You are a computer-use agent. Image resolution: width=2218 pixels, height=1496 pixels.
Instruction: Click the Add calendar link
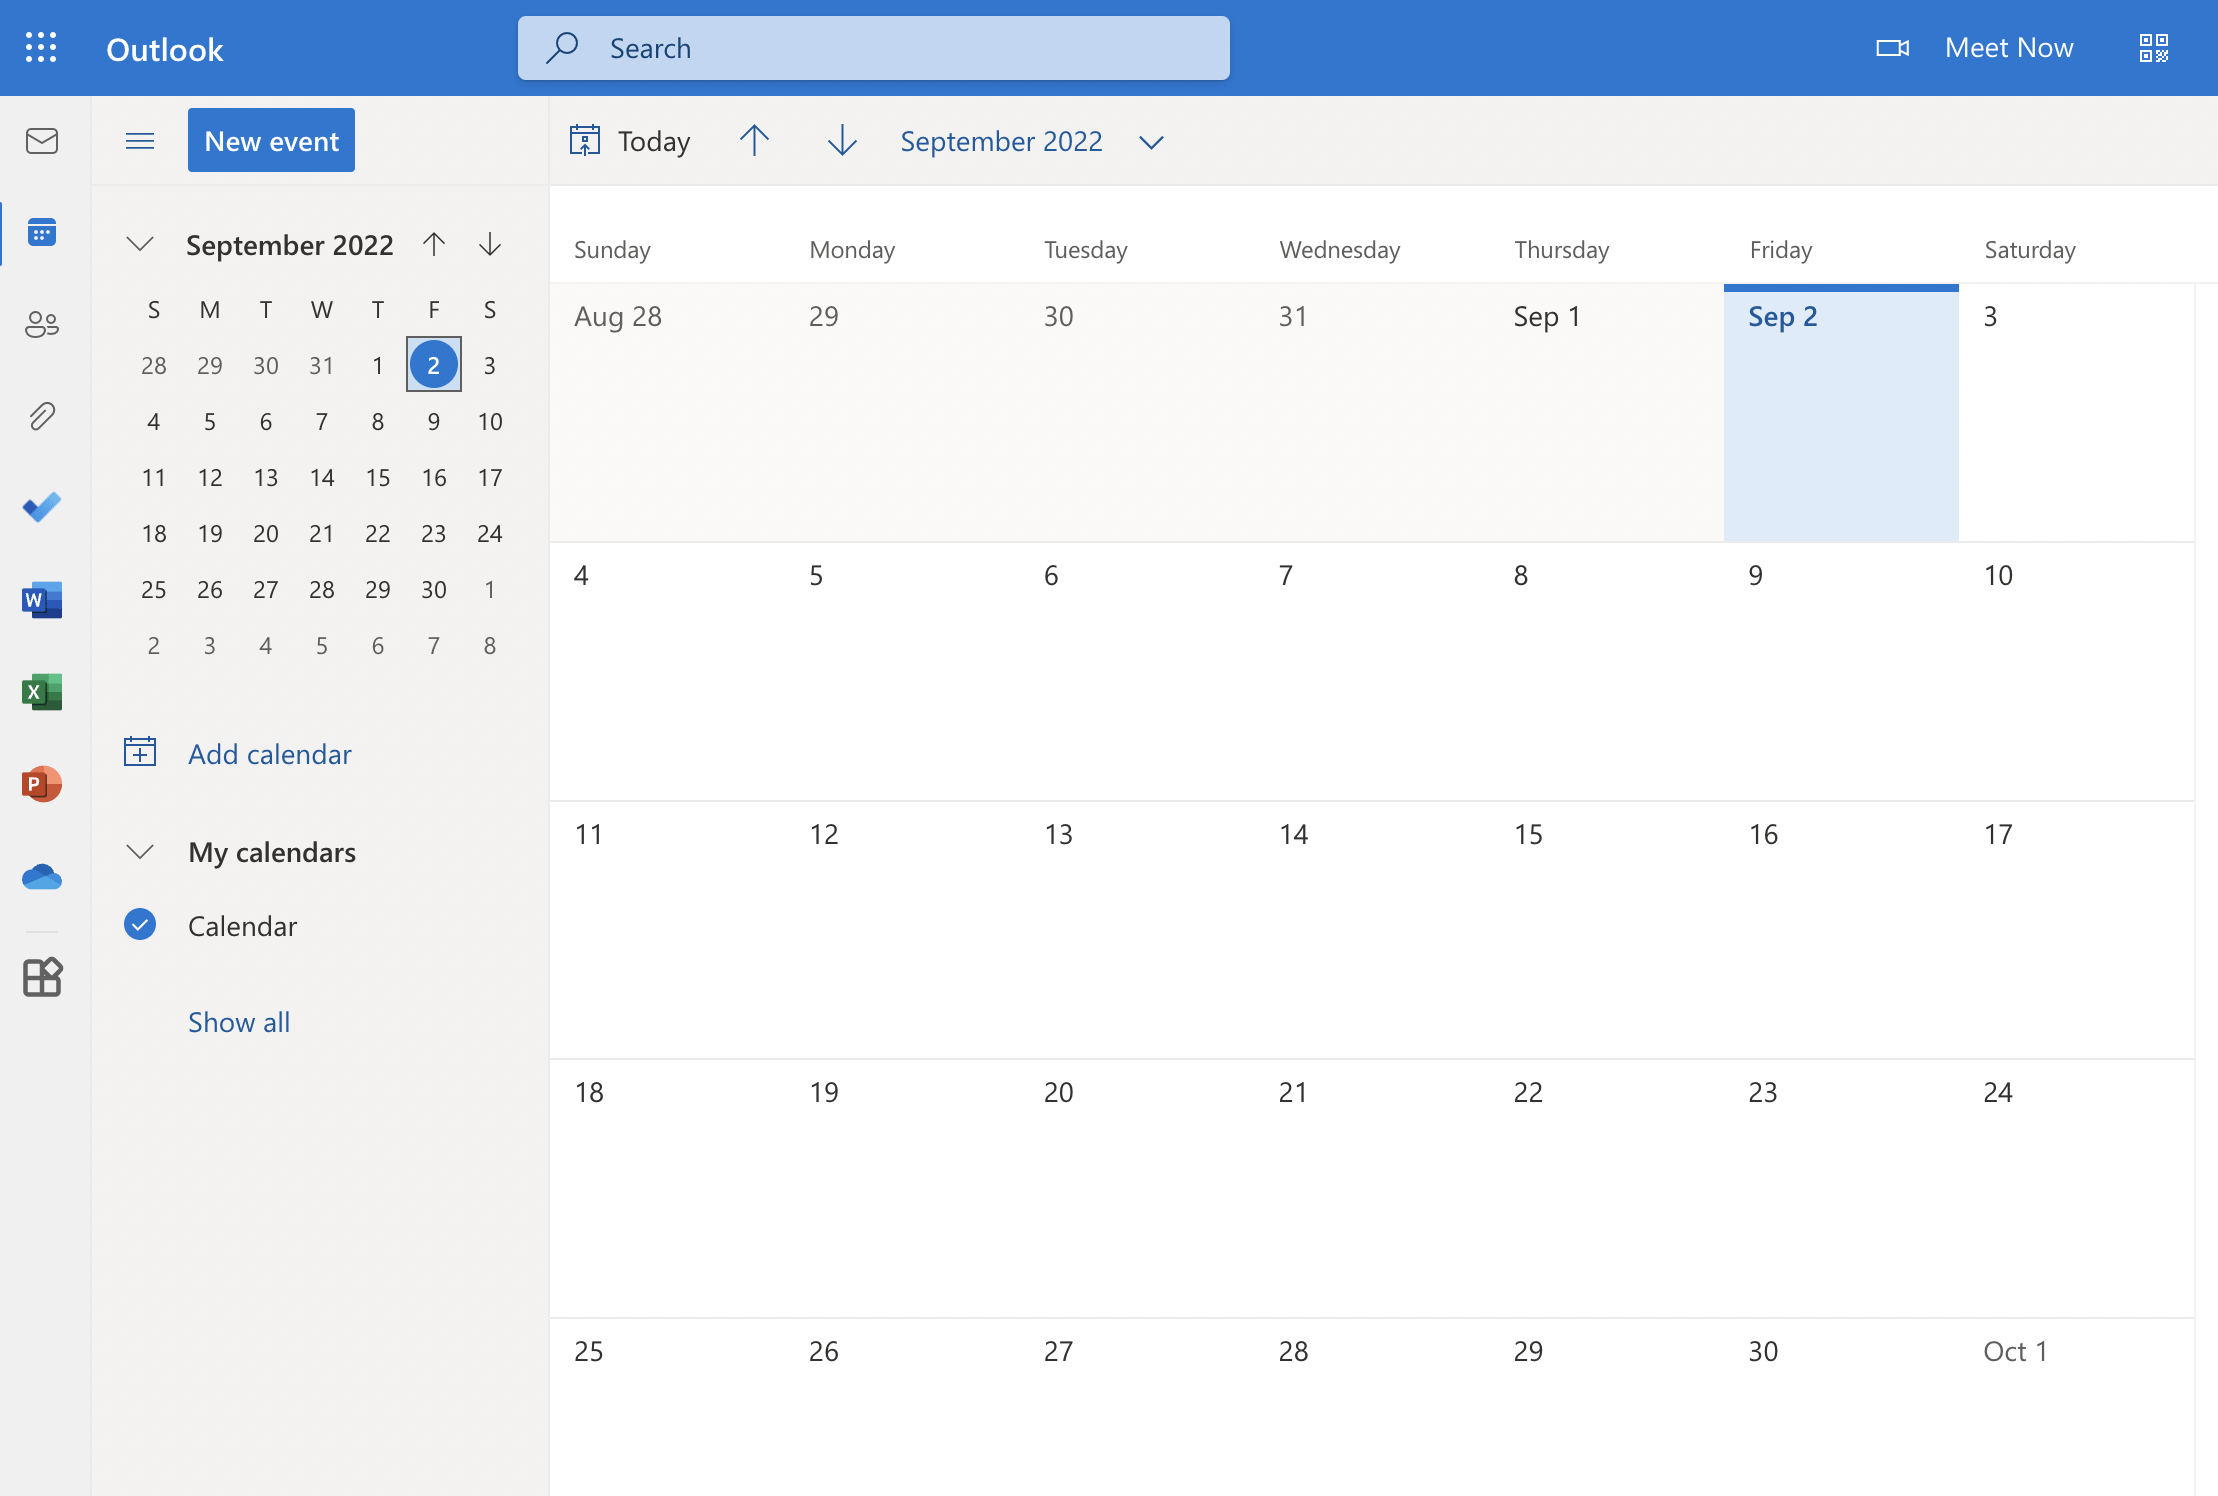270,753
